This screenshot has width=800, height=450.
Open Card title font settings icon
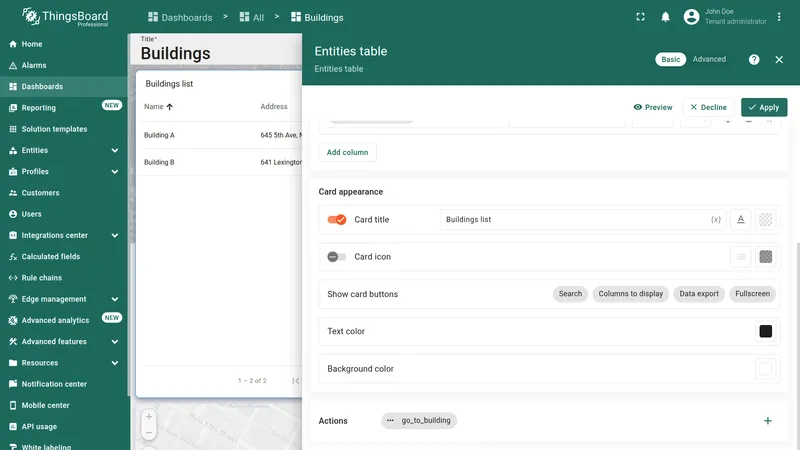tap(741, 219)
